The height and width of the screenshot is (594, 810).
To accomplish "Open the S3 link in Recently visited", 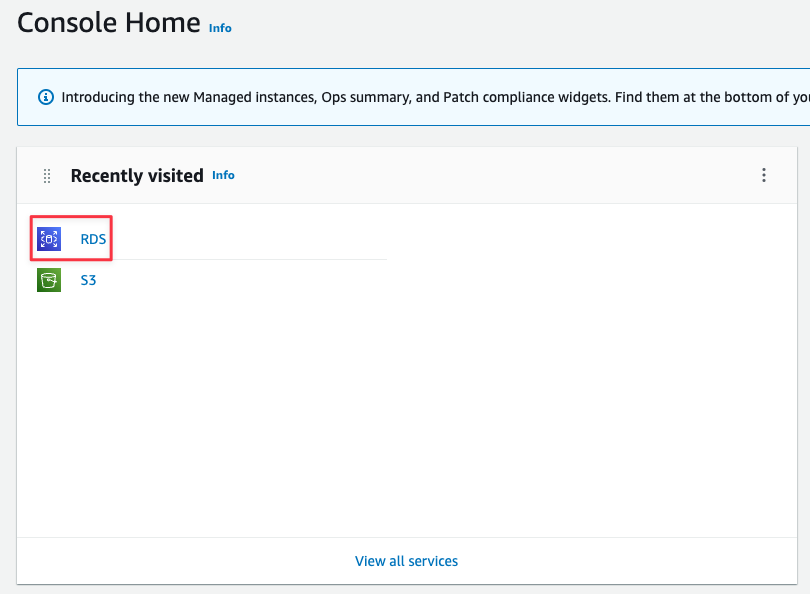I will click(88, 280).
